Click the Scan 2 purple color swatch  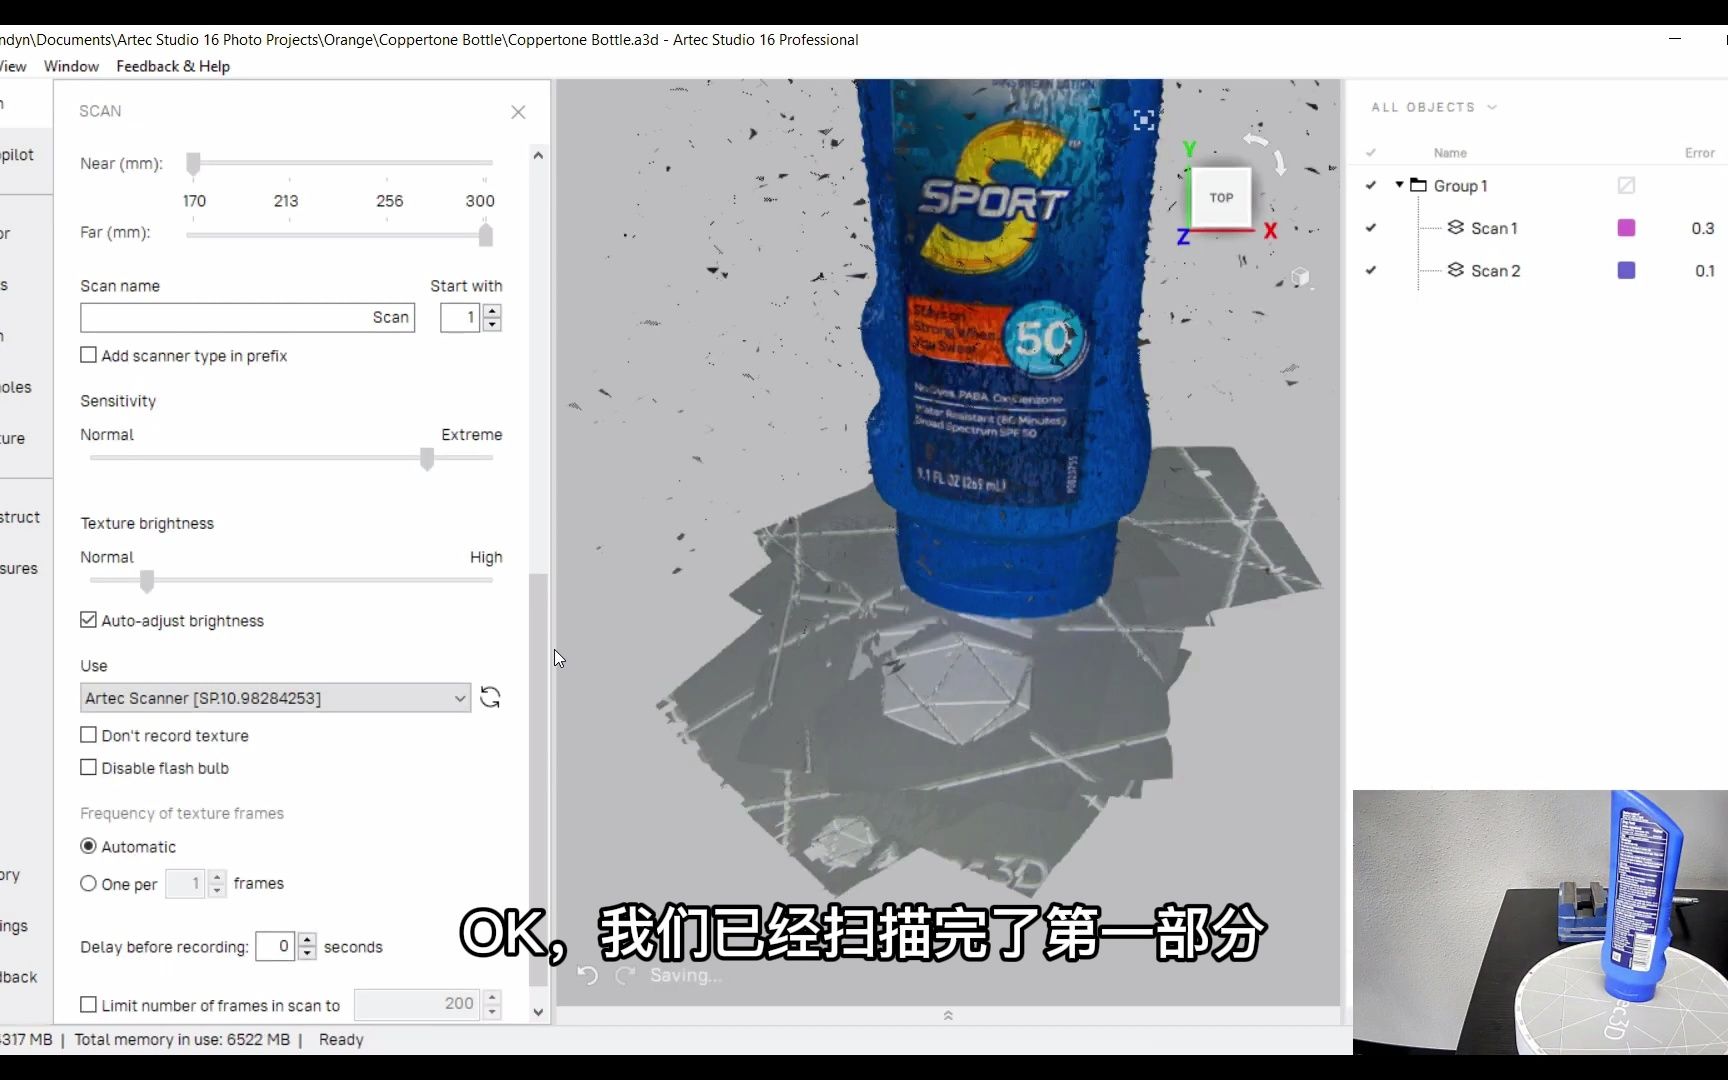coord(1626,270)
